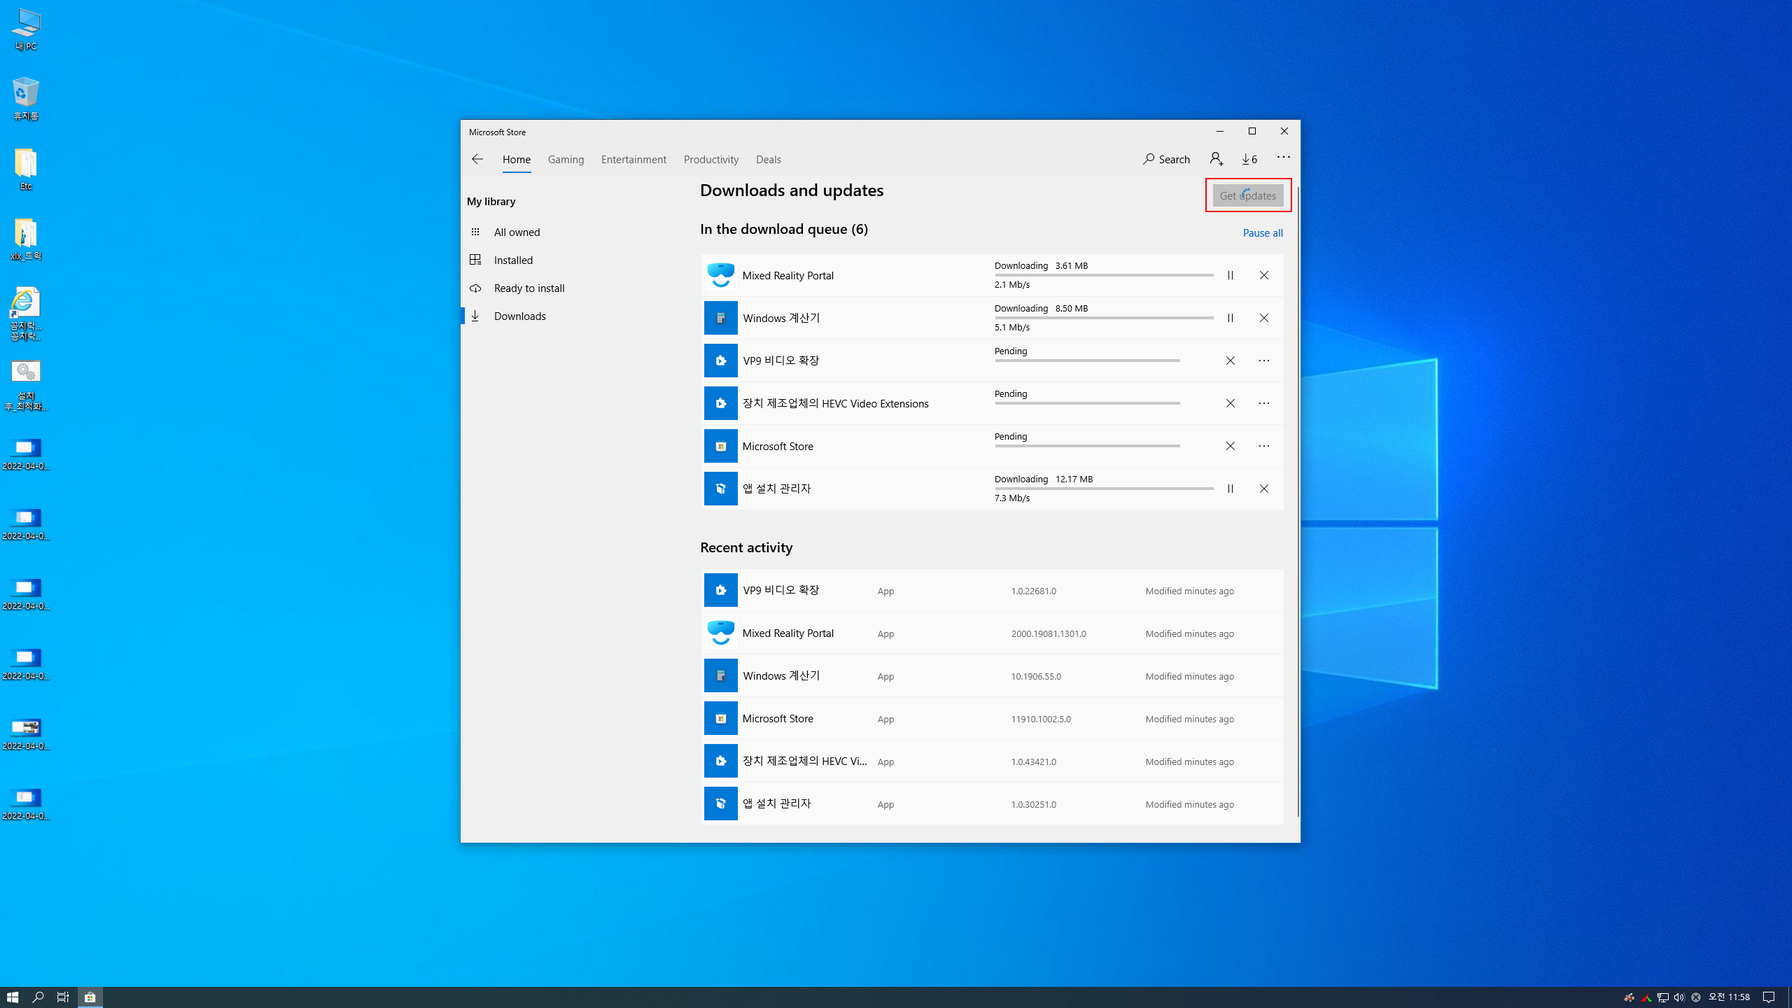Select the Recycle Bin desktop icon

click(26, 99)
